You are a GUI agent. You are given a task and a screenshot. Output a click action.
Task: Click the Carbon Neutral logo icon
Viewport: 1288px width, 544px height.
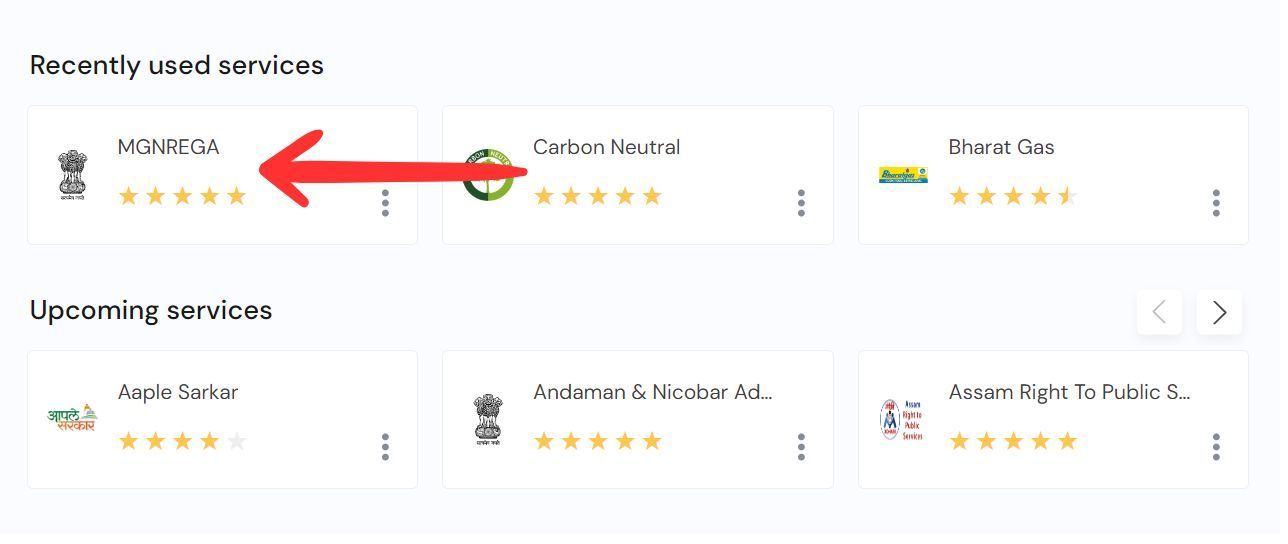(x=487, y=175)
